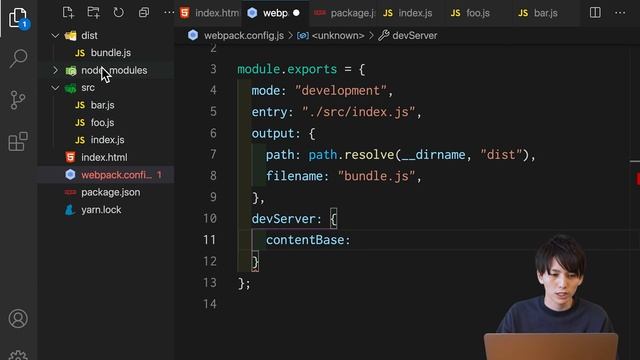Click module.exports text on line 3
Image resolution: width=640 pixels, height=360 pixels.
[x=287, y=69]
